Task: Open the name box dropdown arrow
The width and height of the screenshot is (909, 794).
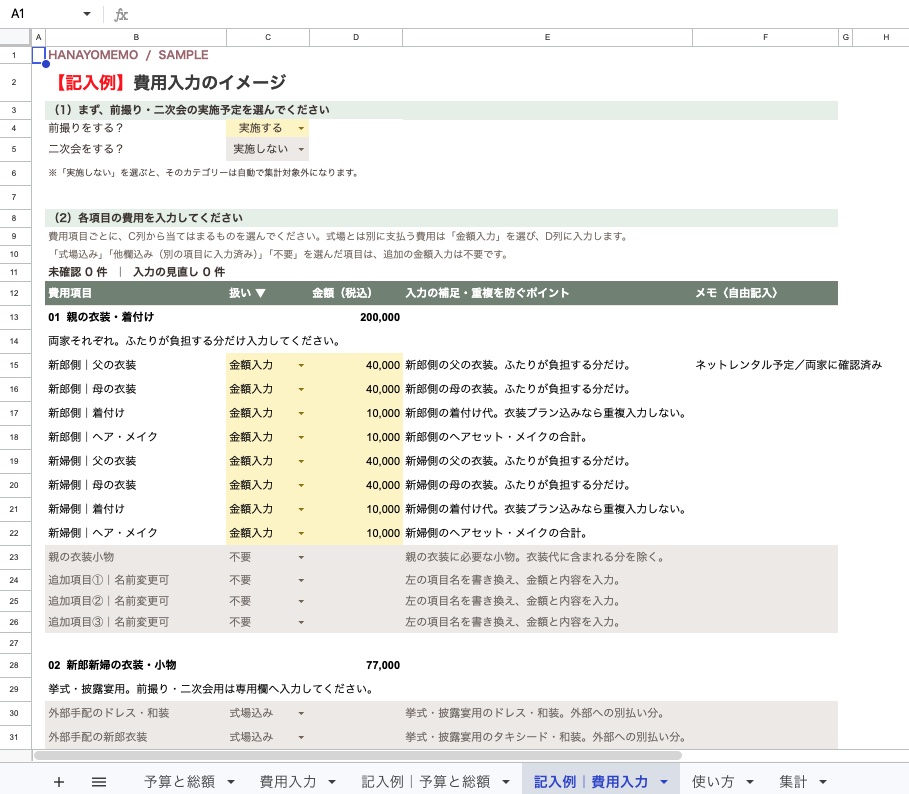Action: click(x=87, y=14)
